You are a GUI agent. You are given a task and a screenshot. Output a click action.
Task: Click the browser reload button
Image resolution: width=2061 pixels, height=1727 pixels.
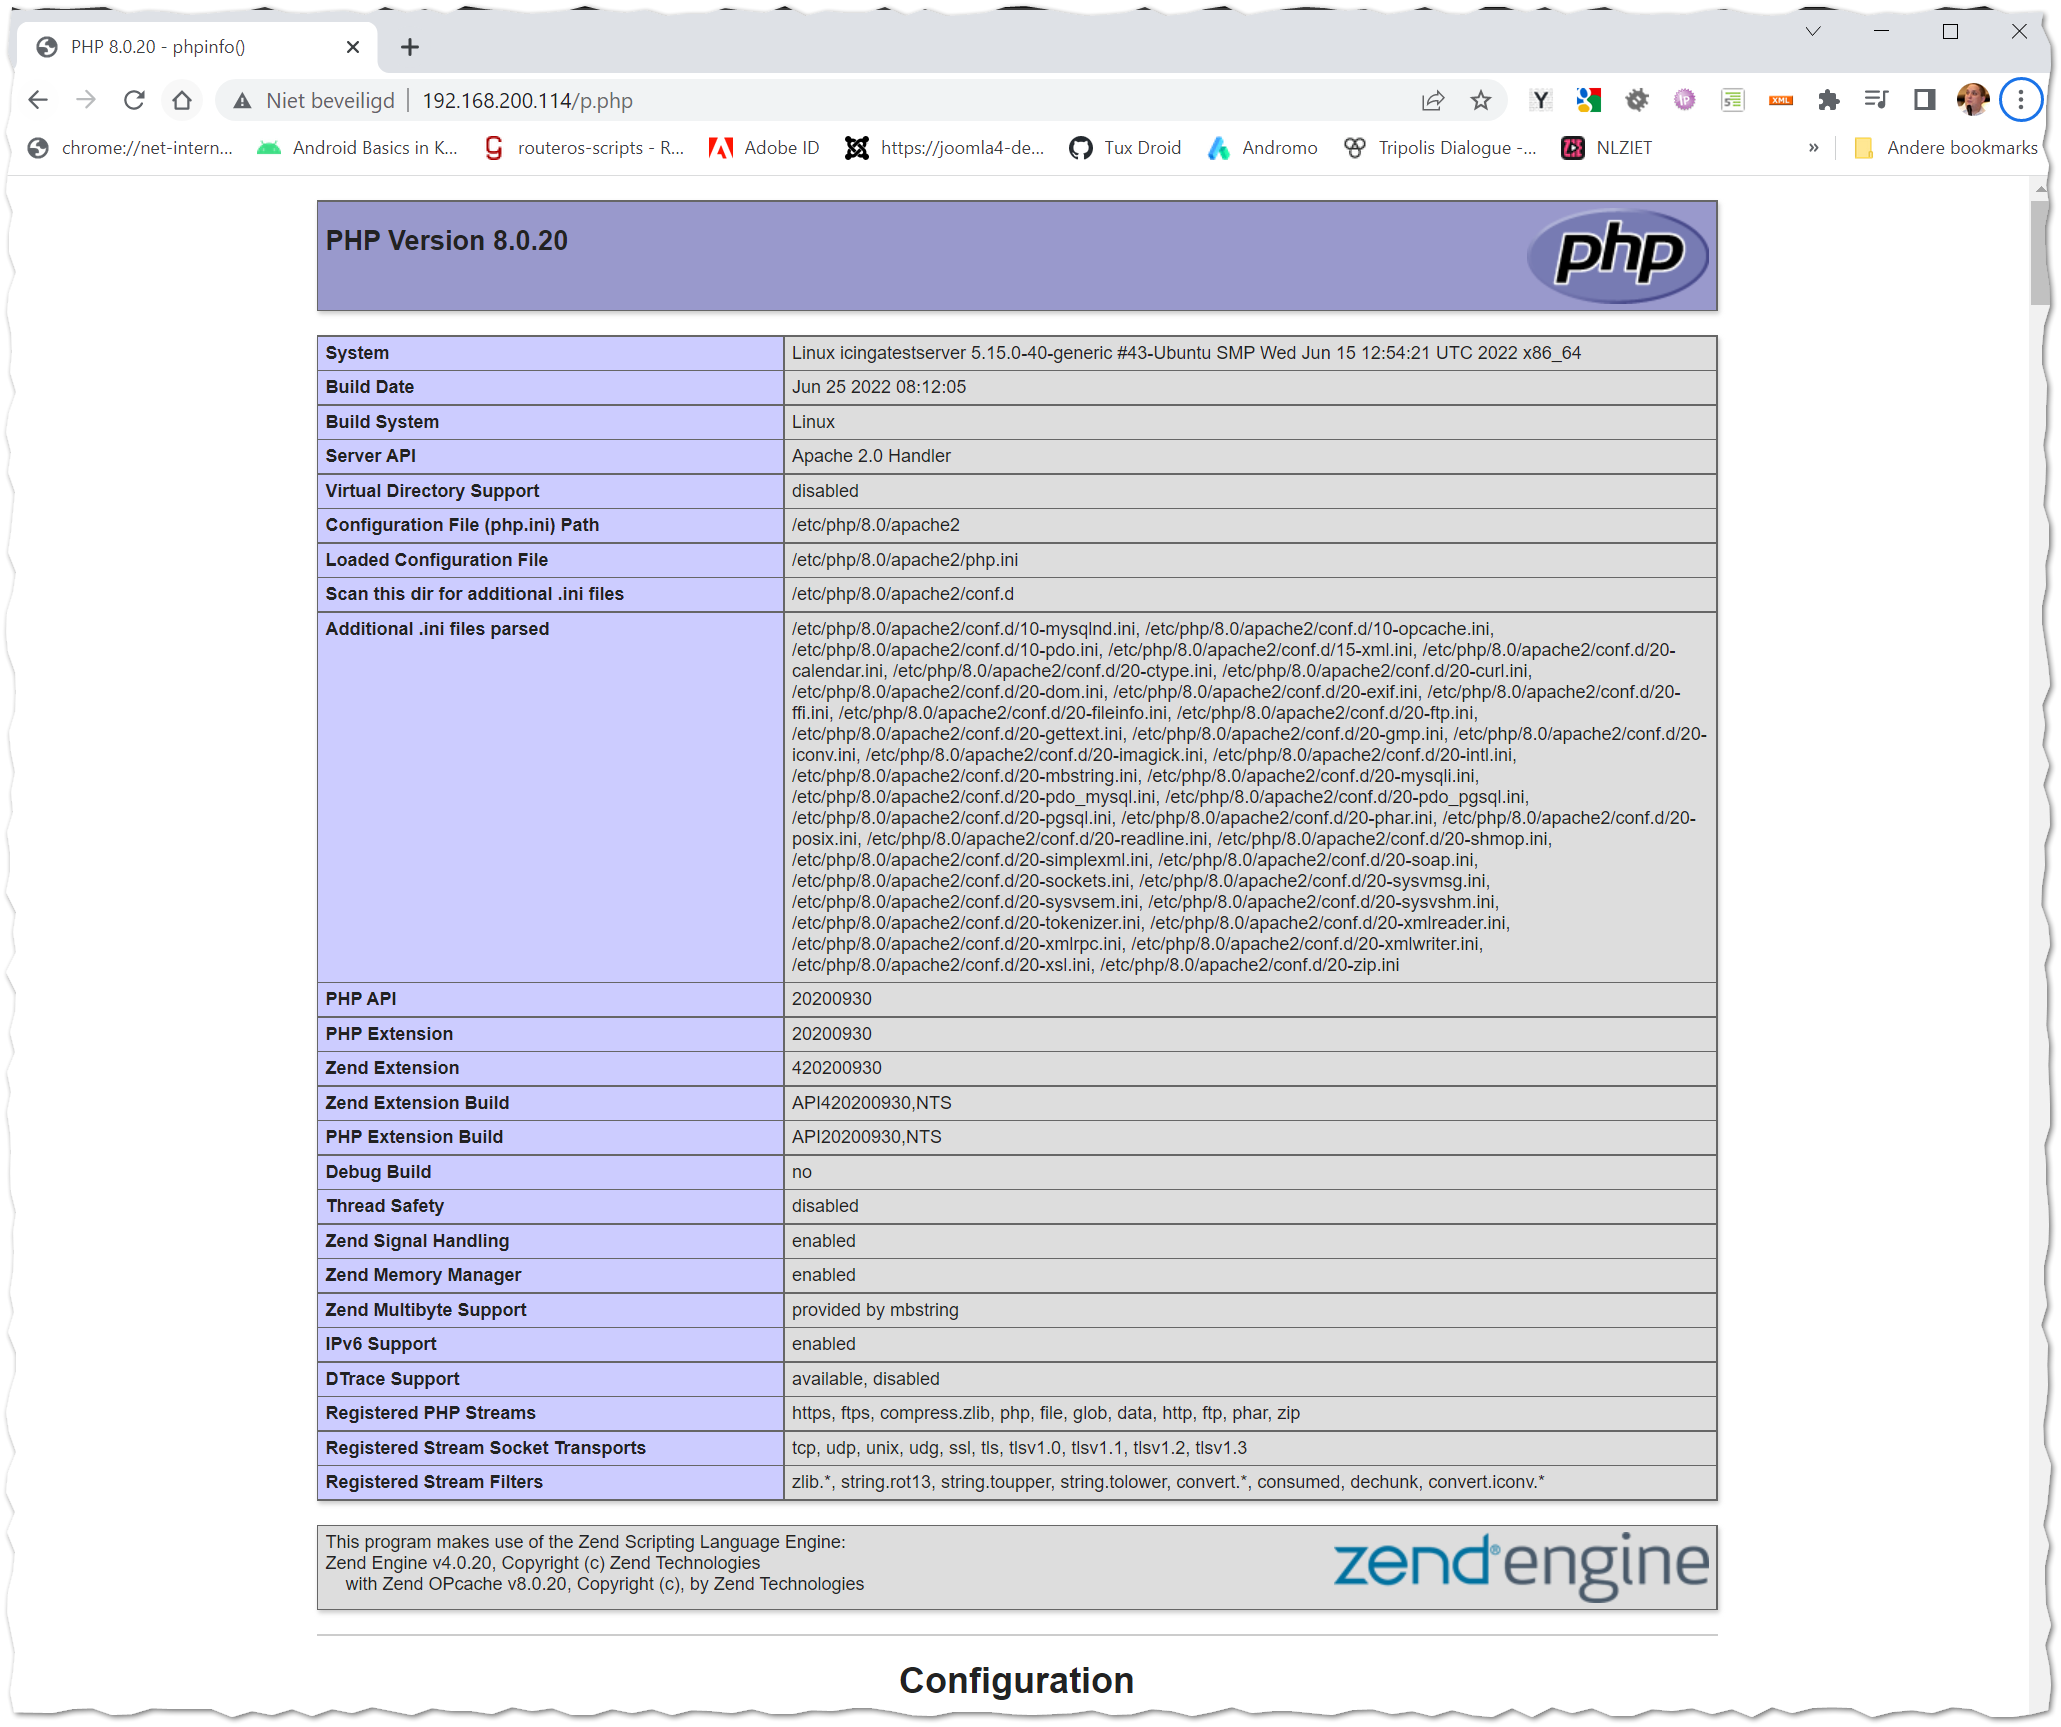134,100
